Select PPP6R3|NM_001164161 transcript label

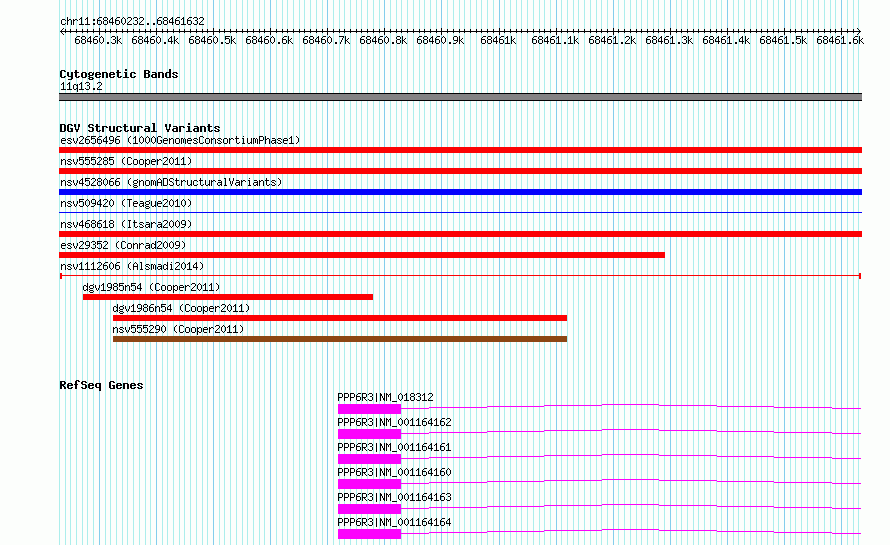click(394, 447)
